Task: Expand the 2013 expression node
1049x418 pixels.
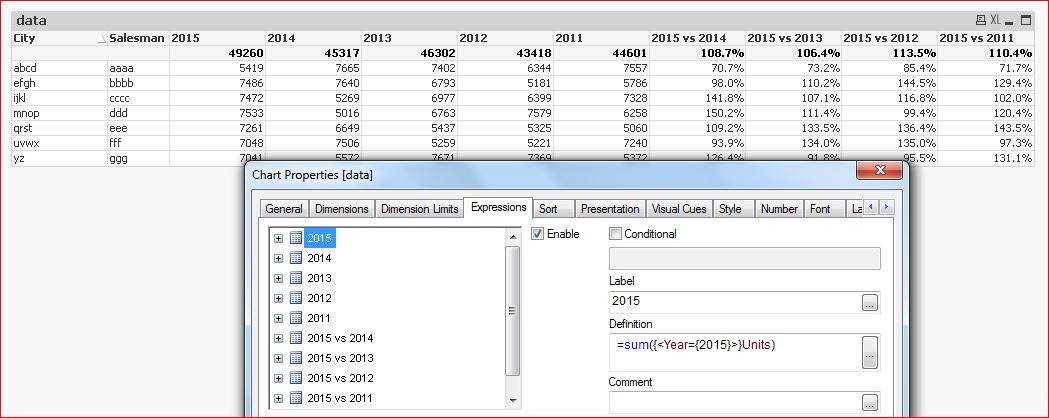Action: pyautogui.click(x=278, y=278)
